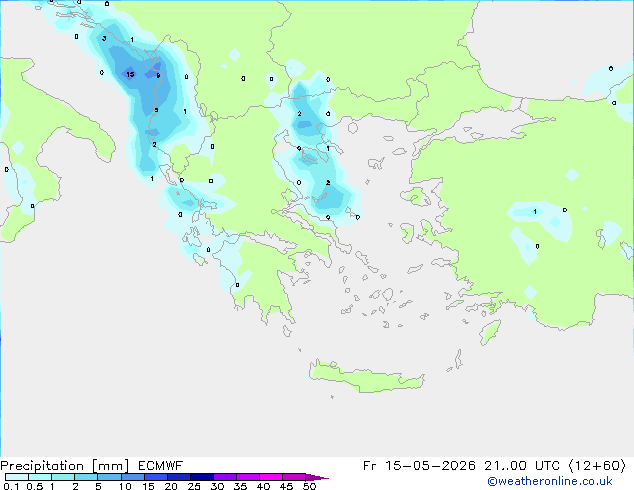This screenshot has width=634, height=490.
Task: Click the '21..00 UTC' time text
Action: (522, 466)
